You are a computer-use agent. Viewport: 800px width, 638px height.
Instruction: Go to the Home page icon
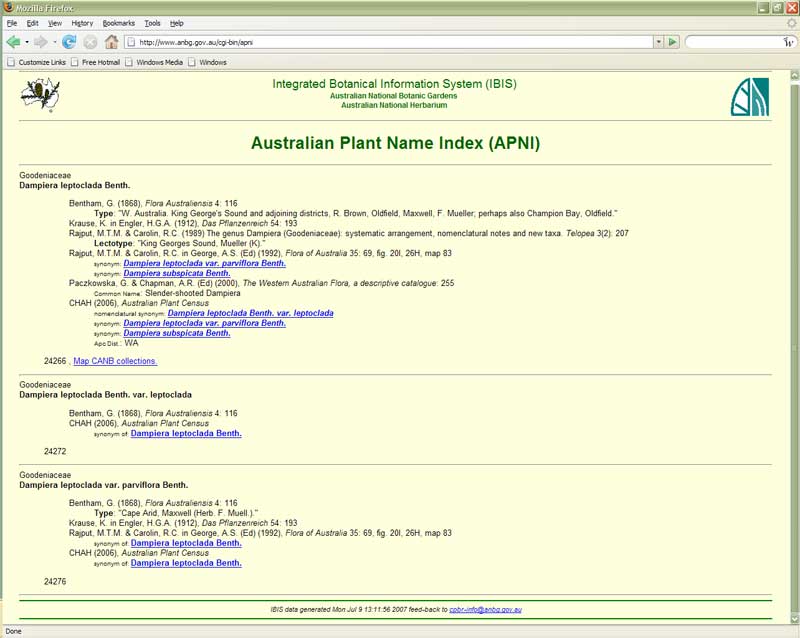pyautogui.click(x=111, y=42)
